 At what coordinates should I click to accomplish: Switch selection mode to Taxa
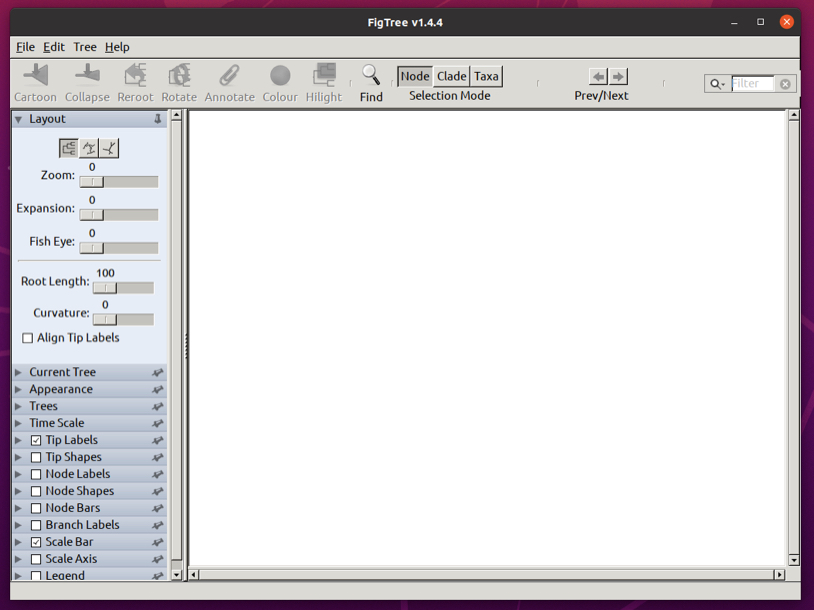[486, 76]
